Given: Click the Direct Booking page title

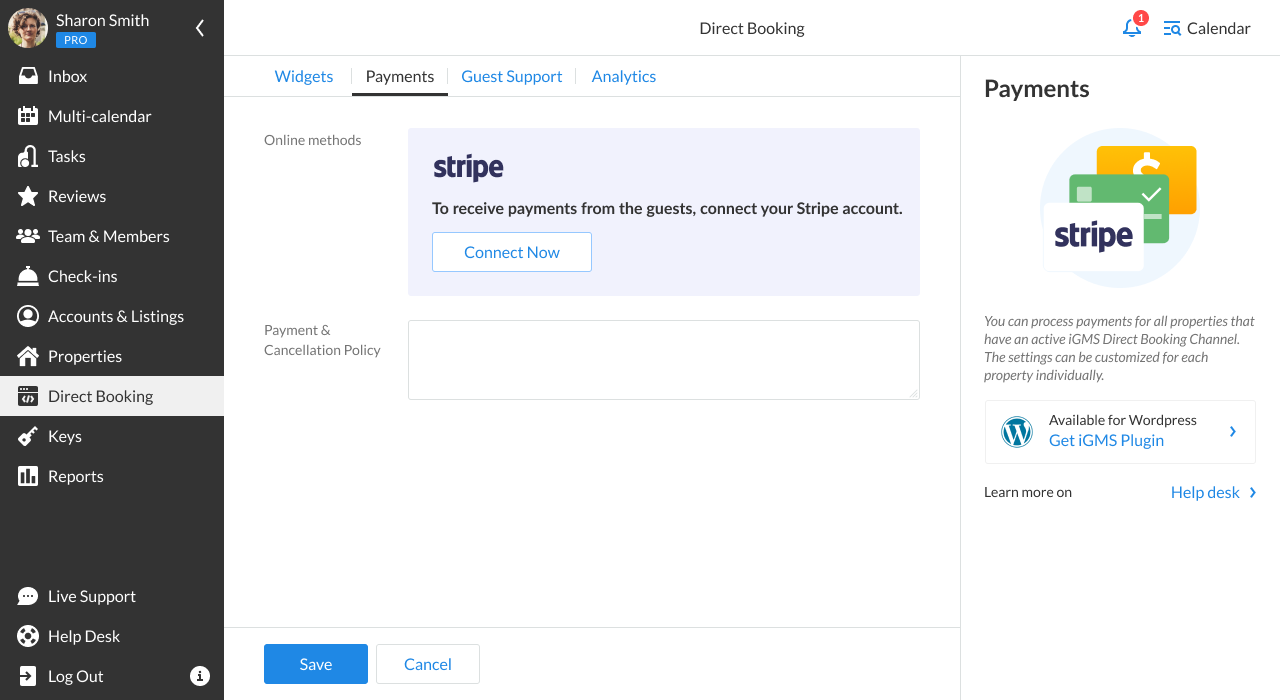Looking at the screenshot, I should 752,28.
